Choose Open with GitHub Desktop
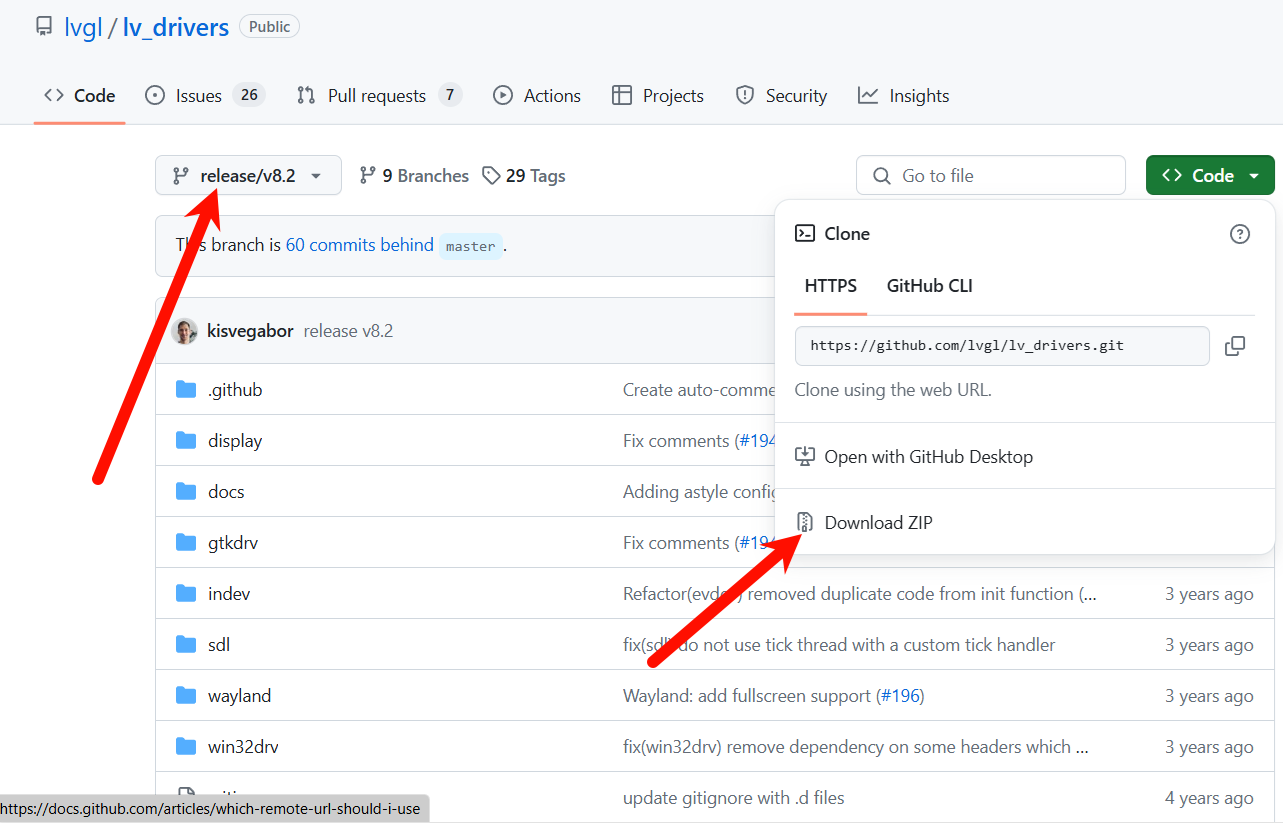The width and height of the screenshot is (1283, 823). click(x=1025, y=457)
